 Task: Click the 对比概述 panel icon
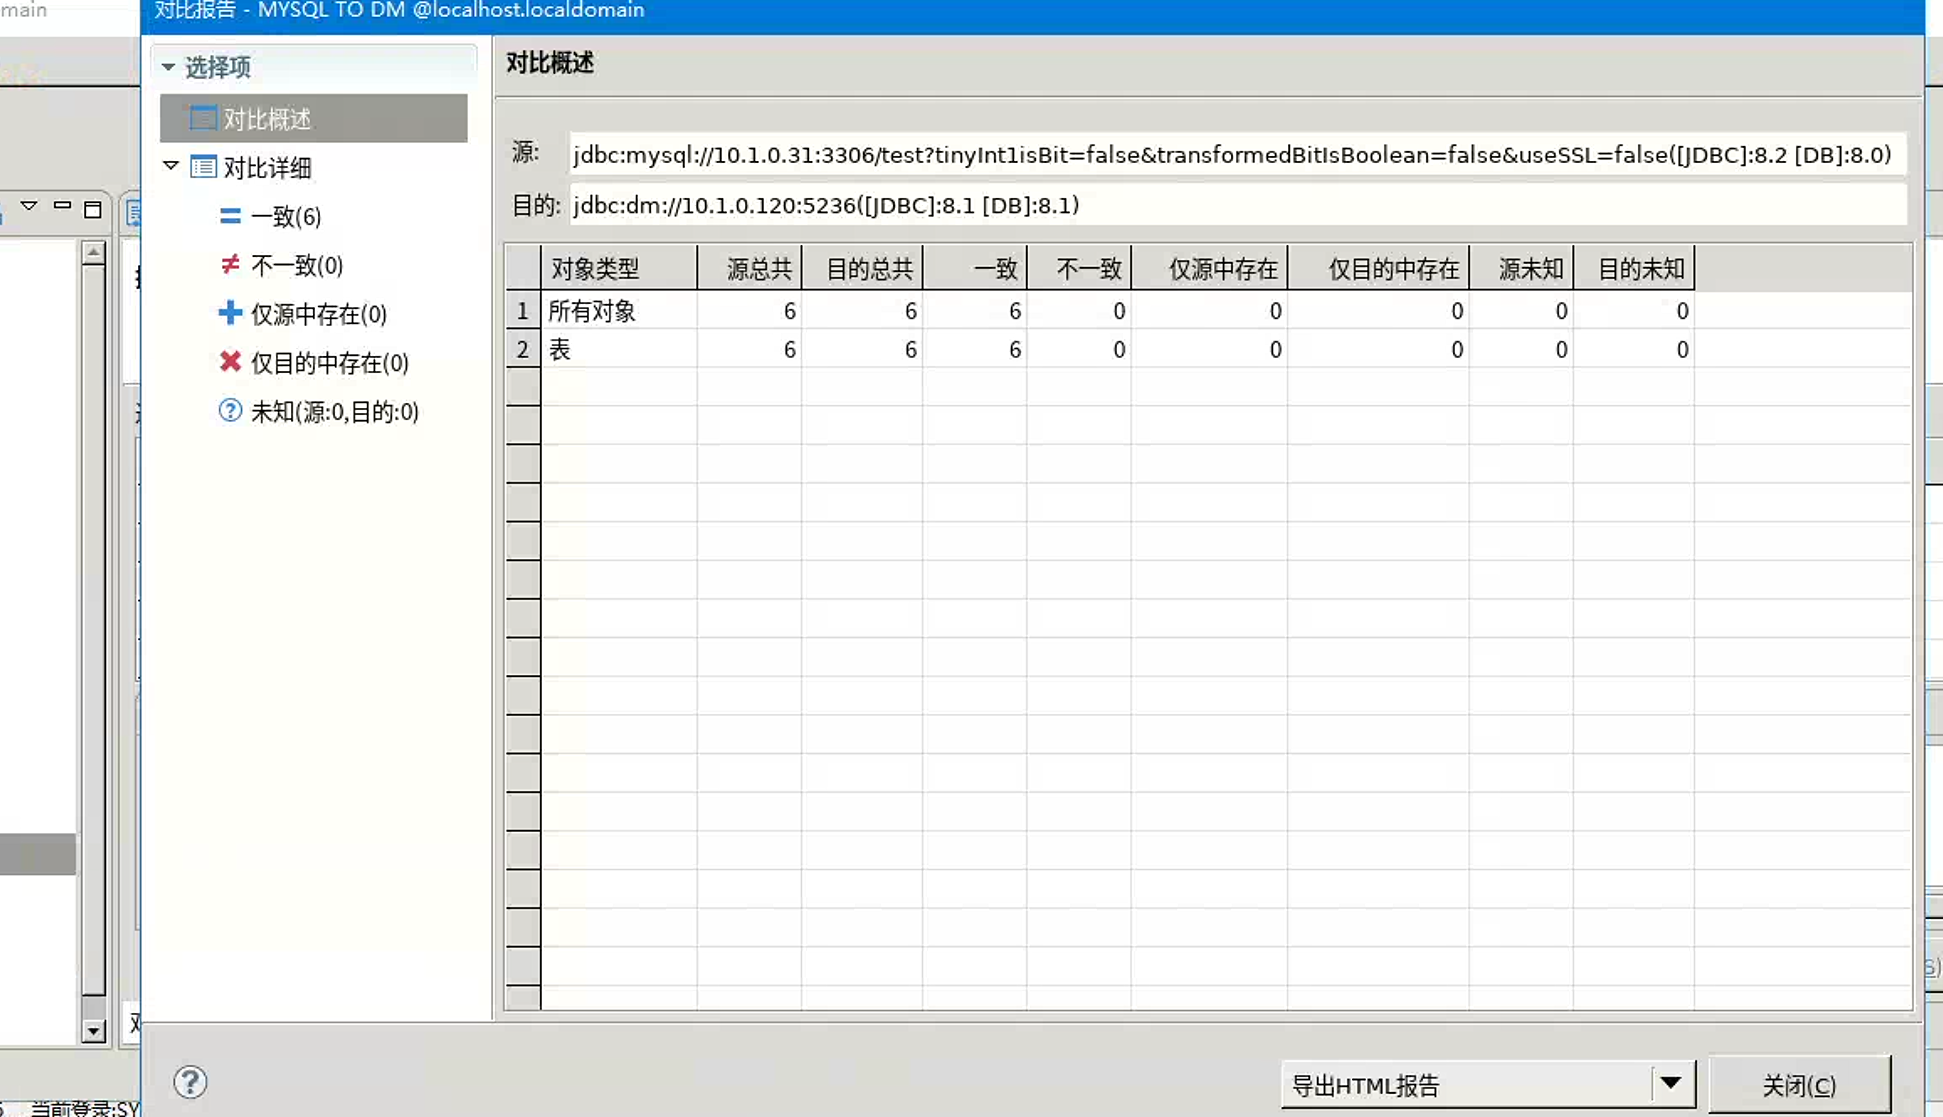pyautogui.click(x=203, y=118)
